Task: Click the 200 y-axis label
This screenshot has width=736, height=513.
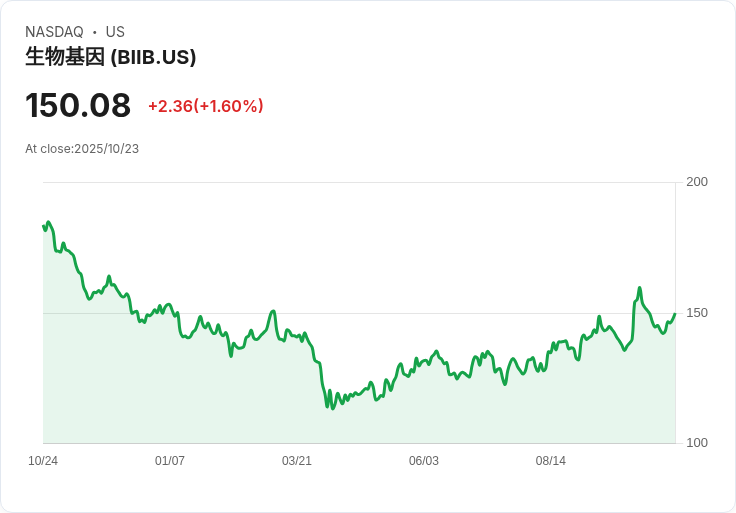Action: 697,181
